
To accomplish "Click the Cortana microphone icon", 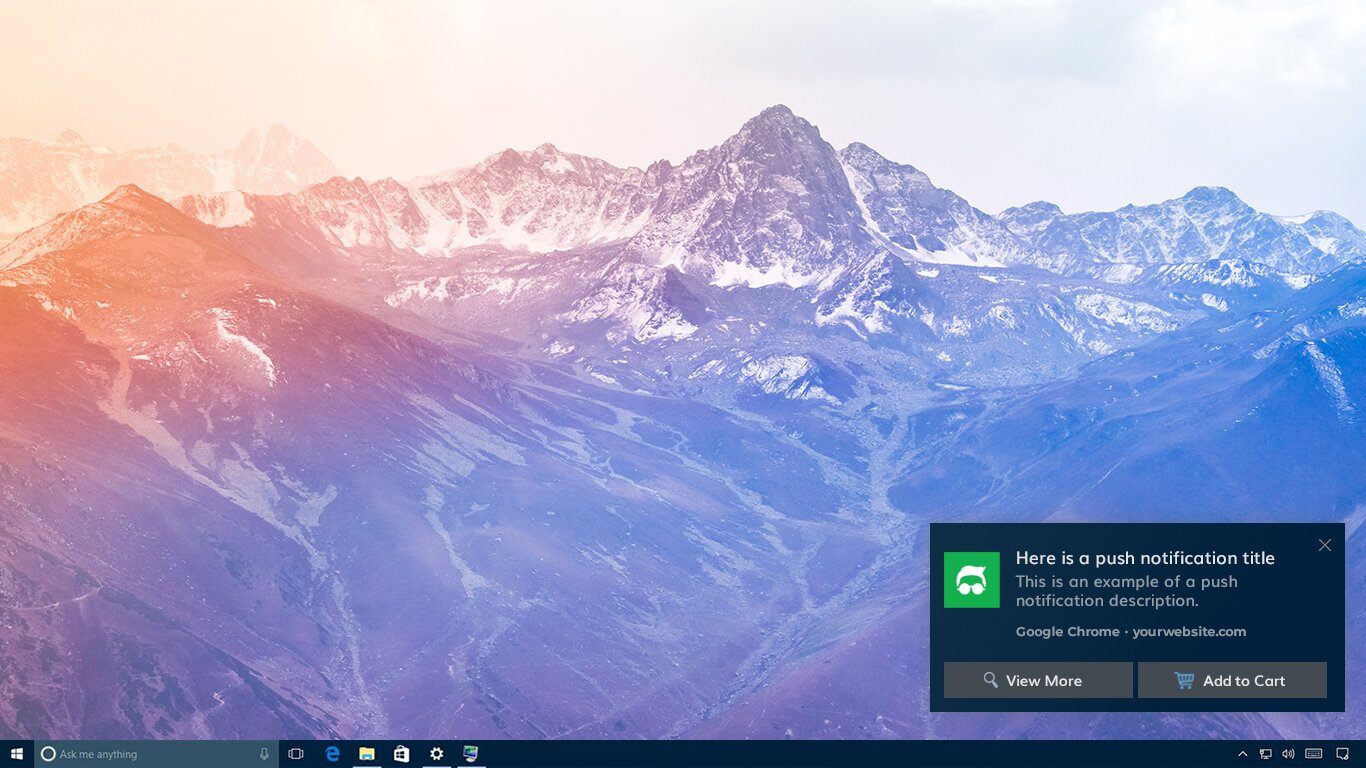I will (264, 754).
